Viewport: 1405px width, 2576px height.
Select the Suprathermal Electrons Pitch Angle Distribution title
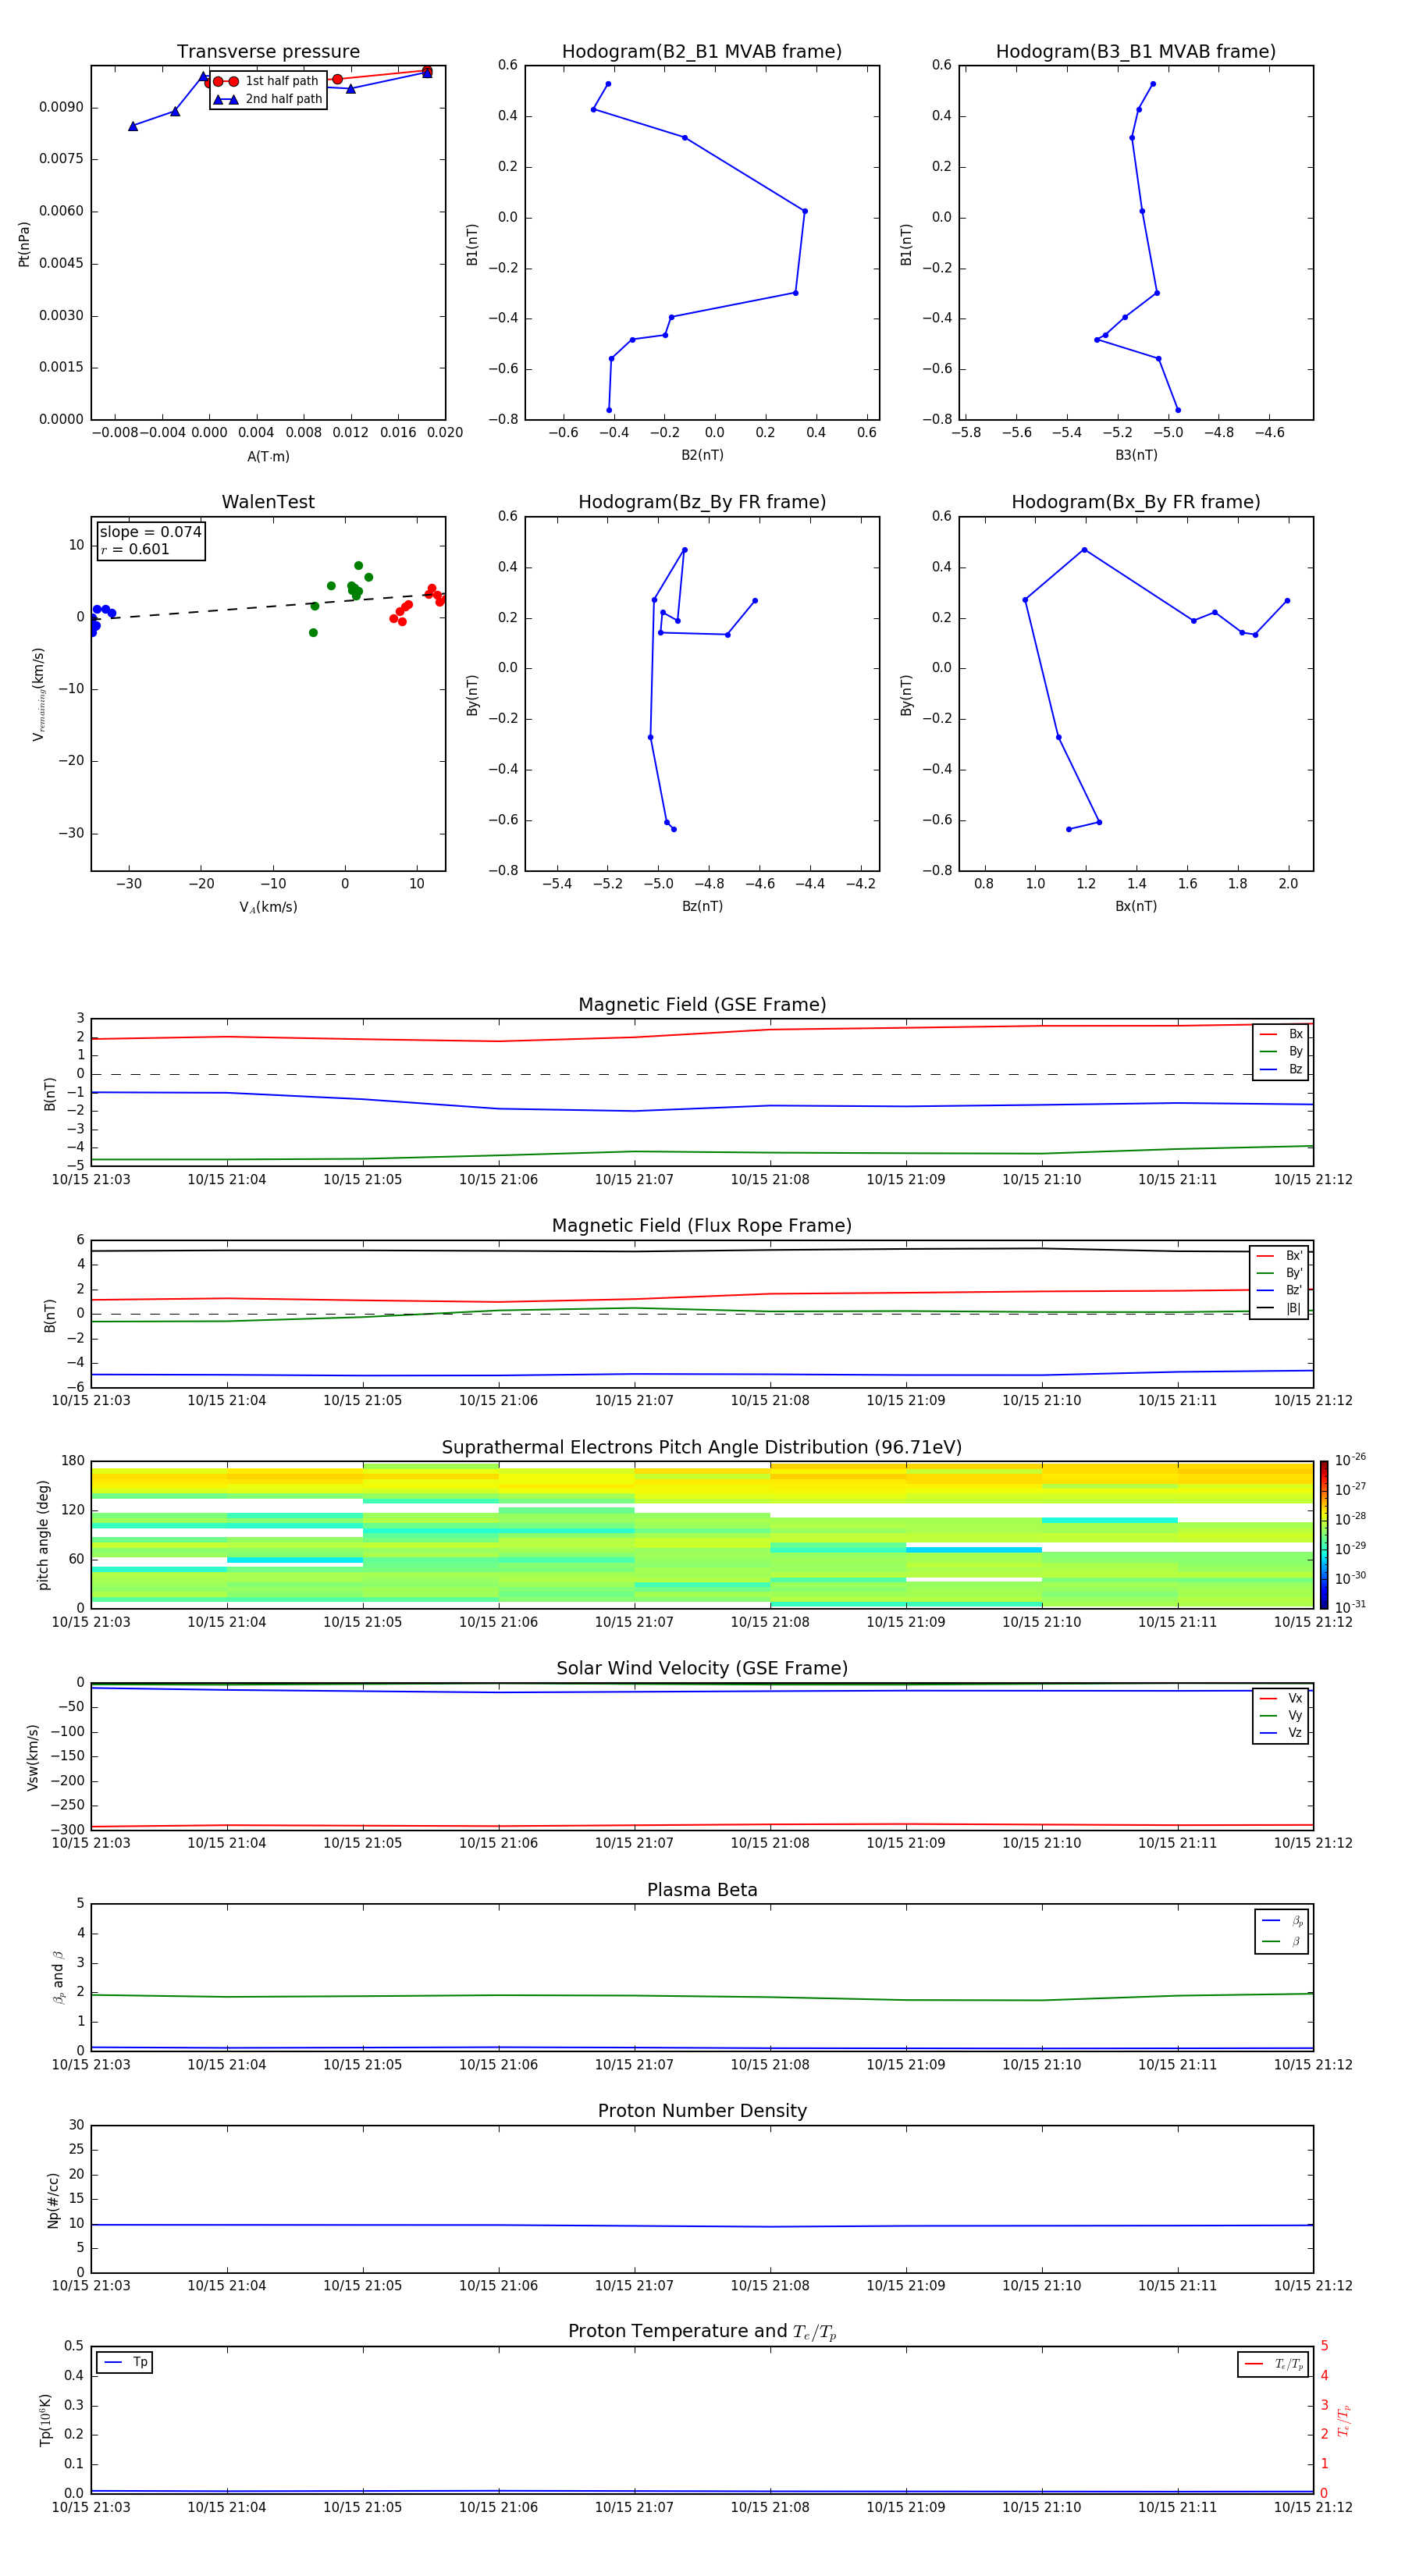[x=702, y=1448]
